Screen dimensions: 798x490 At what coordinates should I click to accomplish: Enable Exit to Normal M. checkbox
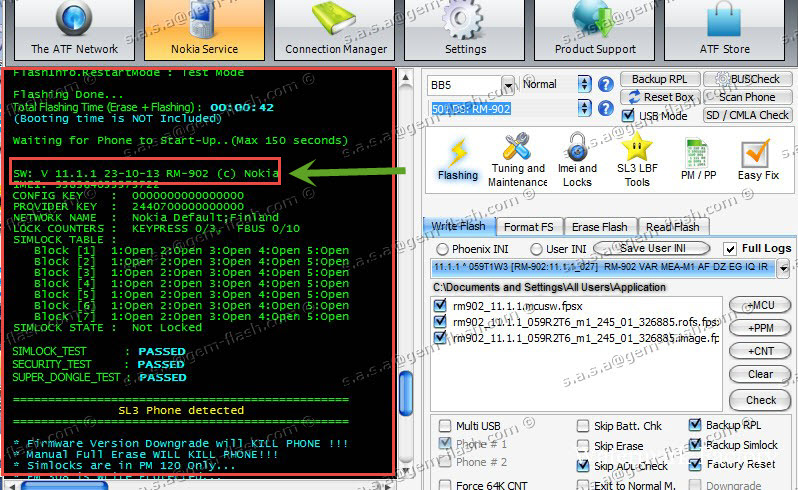click(583, 485)
